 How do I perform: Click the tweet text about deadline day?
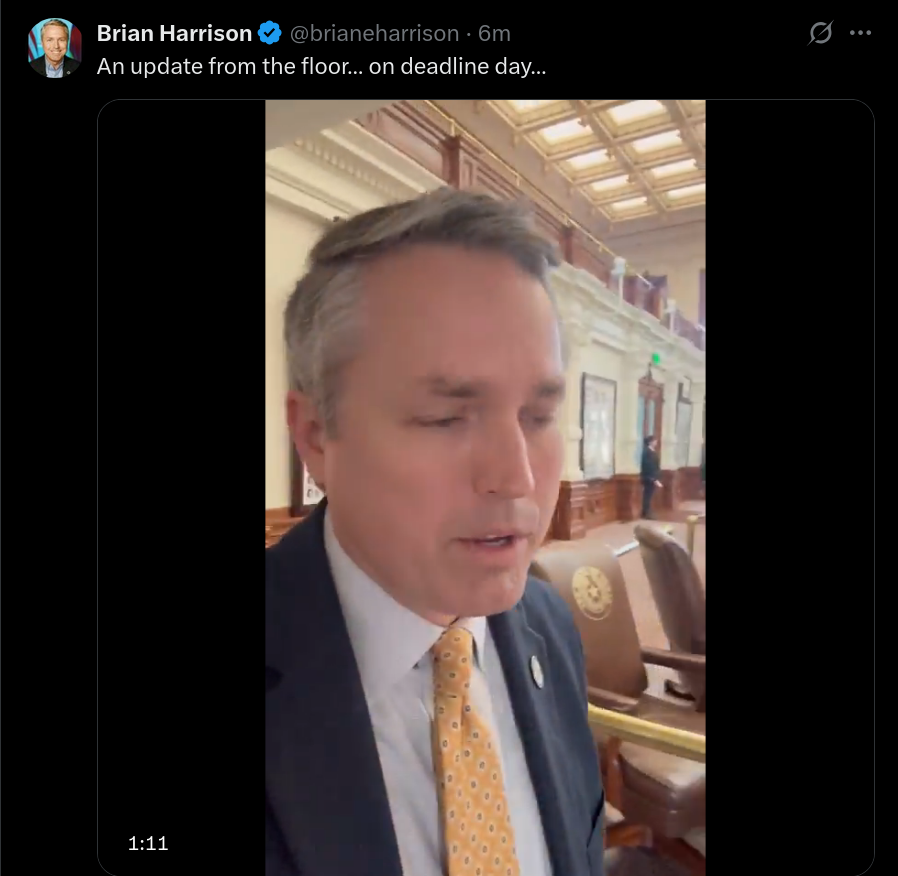click(321, 66)
